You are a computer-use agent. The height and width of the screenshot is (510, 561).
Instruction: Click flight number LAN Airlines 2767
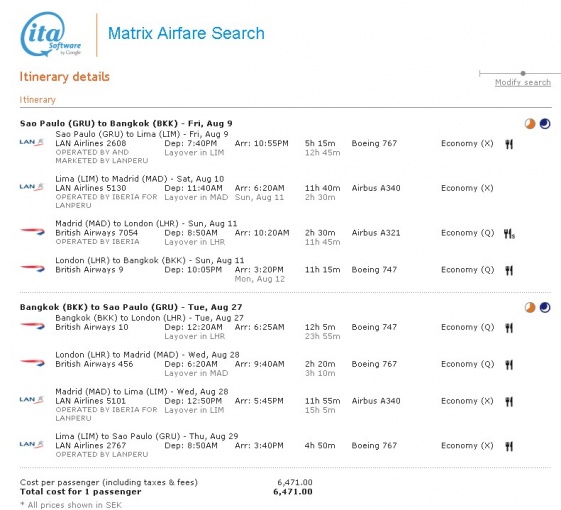[91, 446]
